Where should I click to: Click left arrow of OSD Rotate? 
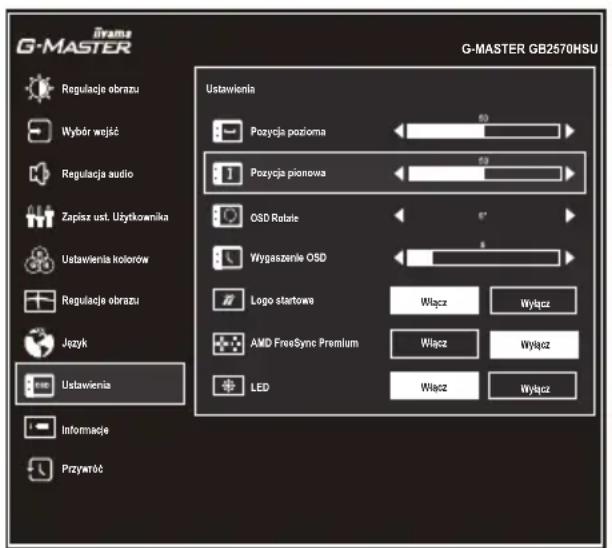pyautogui.click(x=399, y=215)
